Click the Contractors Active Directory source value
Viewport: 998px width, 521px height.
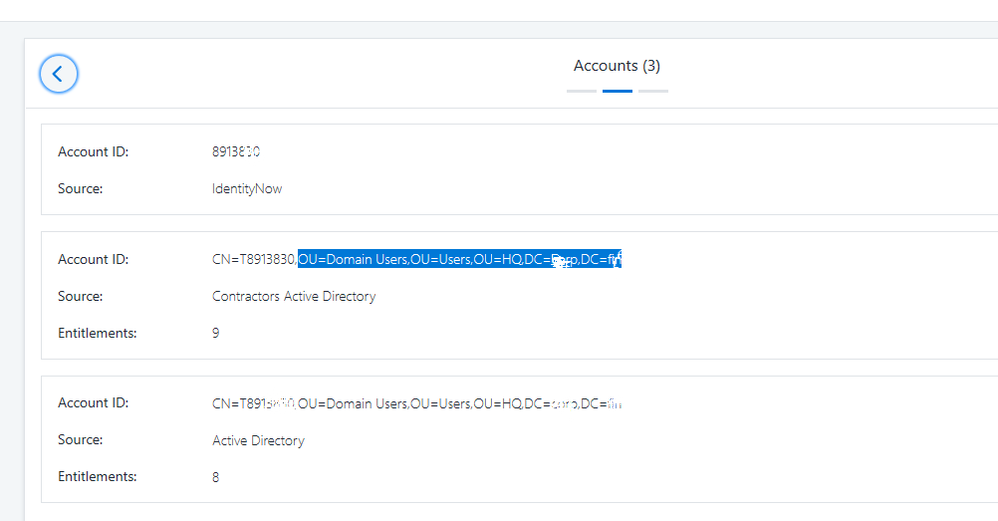tap(294, 296)
